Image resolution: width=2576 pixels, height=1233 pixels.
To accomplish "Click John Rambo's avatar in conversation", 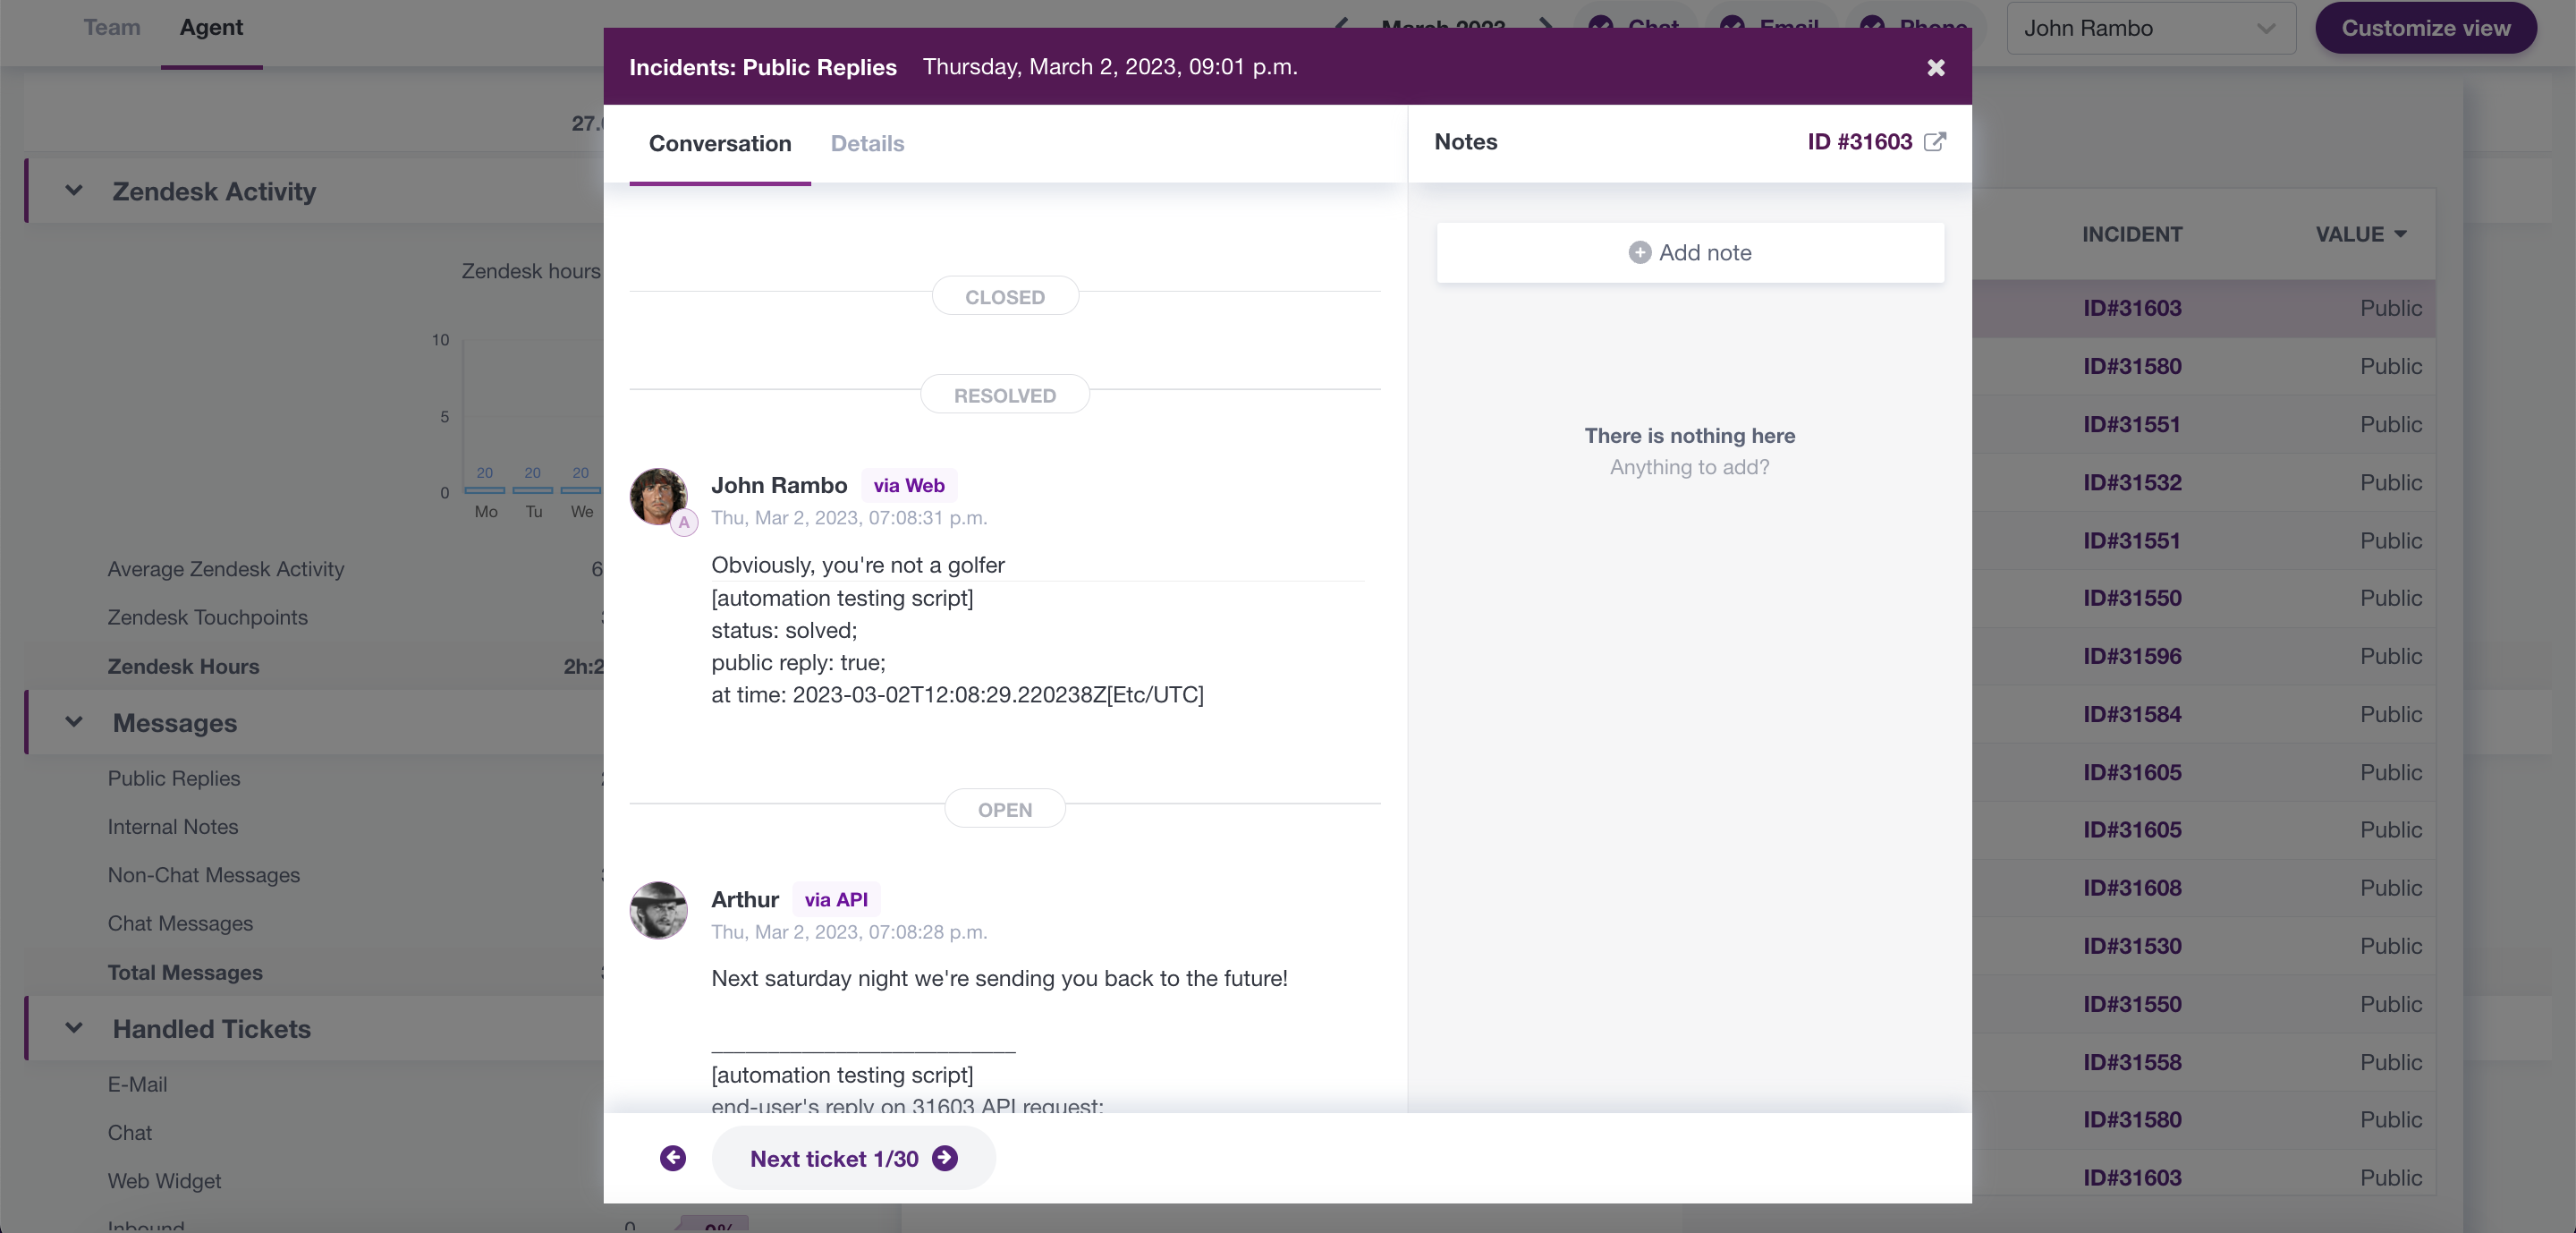I will click(x=658, y=496).
